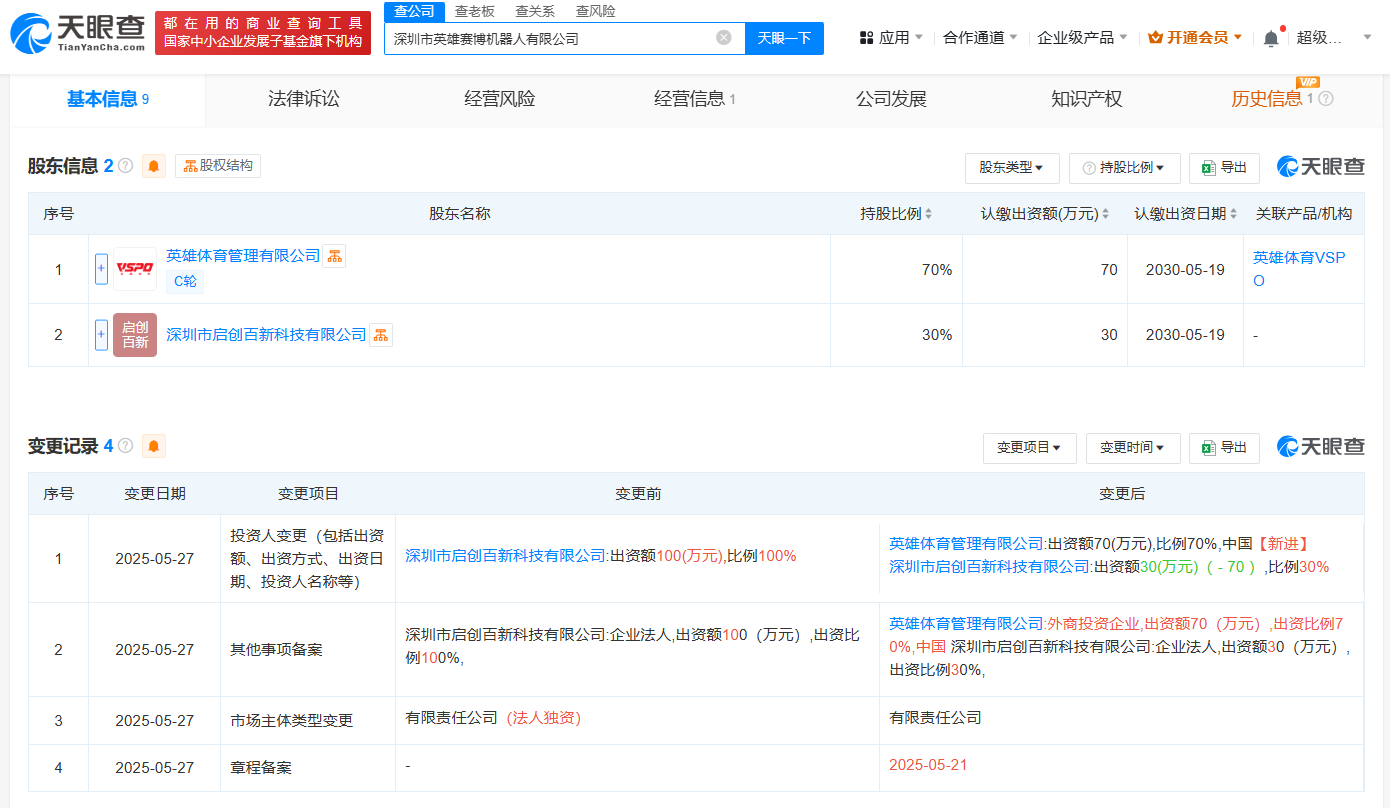Viewport: 1390px width, 808px height.
Task: Open the 持股比例 dropdown filter
Action: [x=1124, y=168]
